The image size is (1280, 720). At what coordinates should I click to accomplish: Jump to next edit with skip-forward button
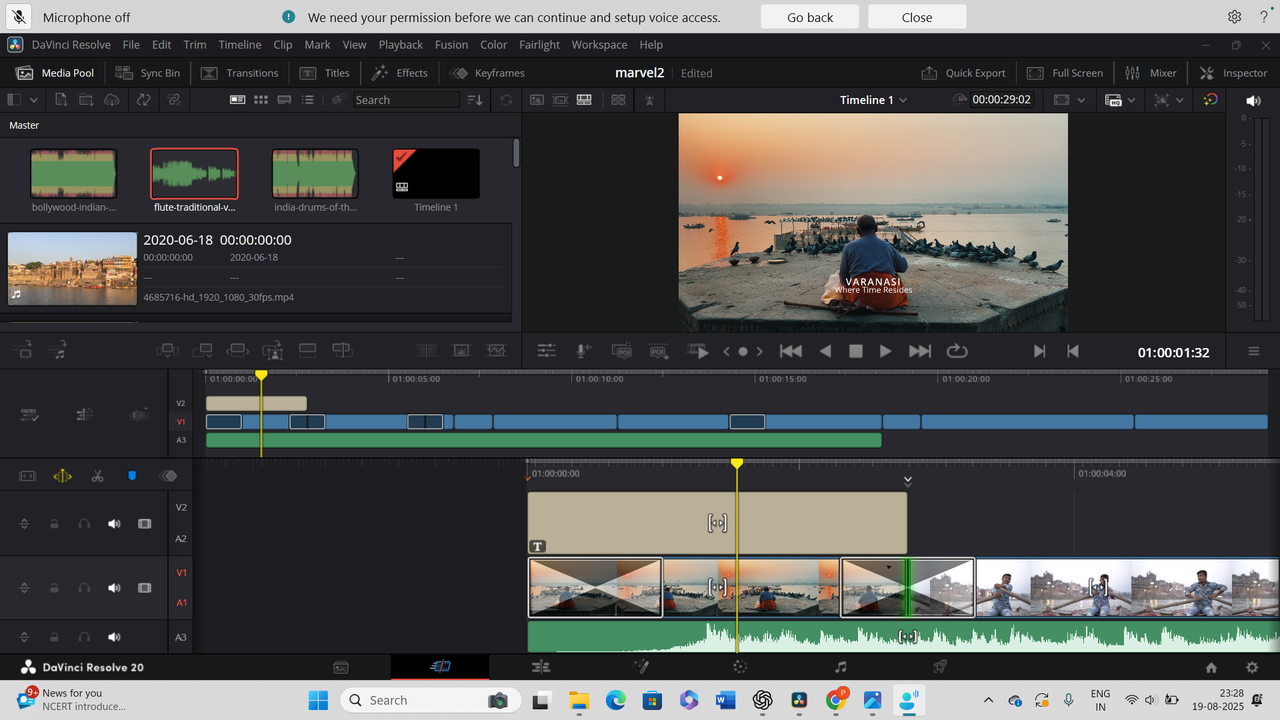pyautogui.click(x=920, y=351)
